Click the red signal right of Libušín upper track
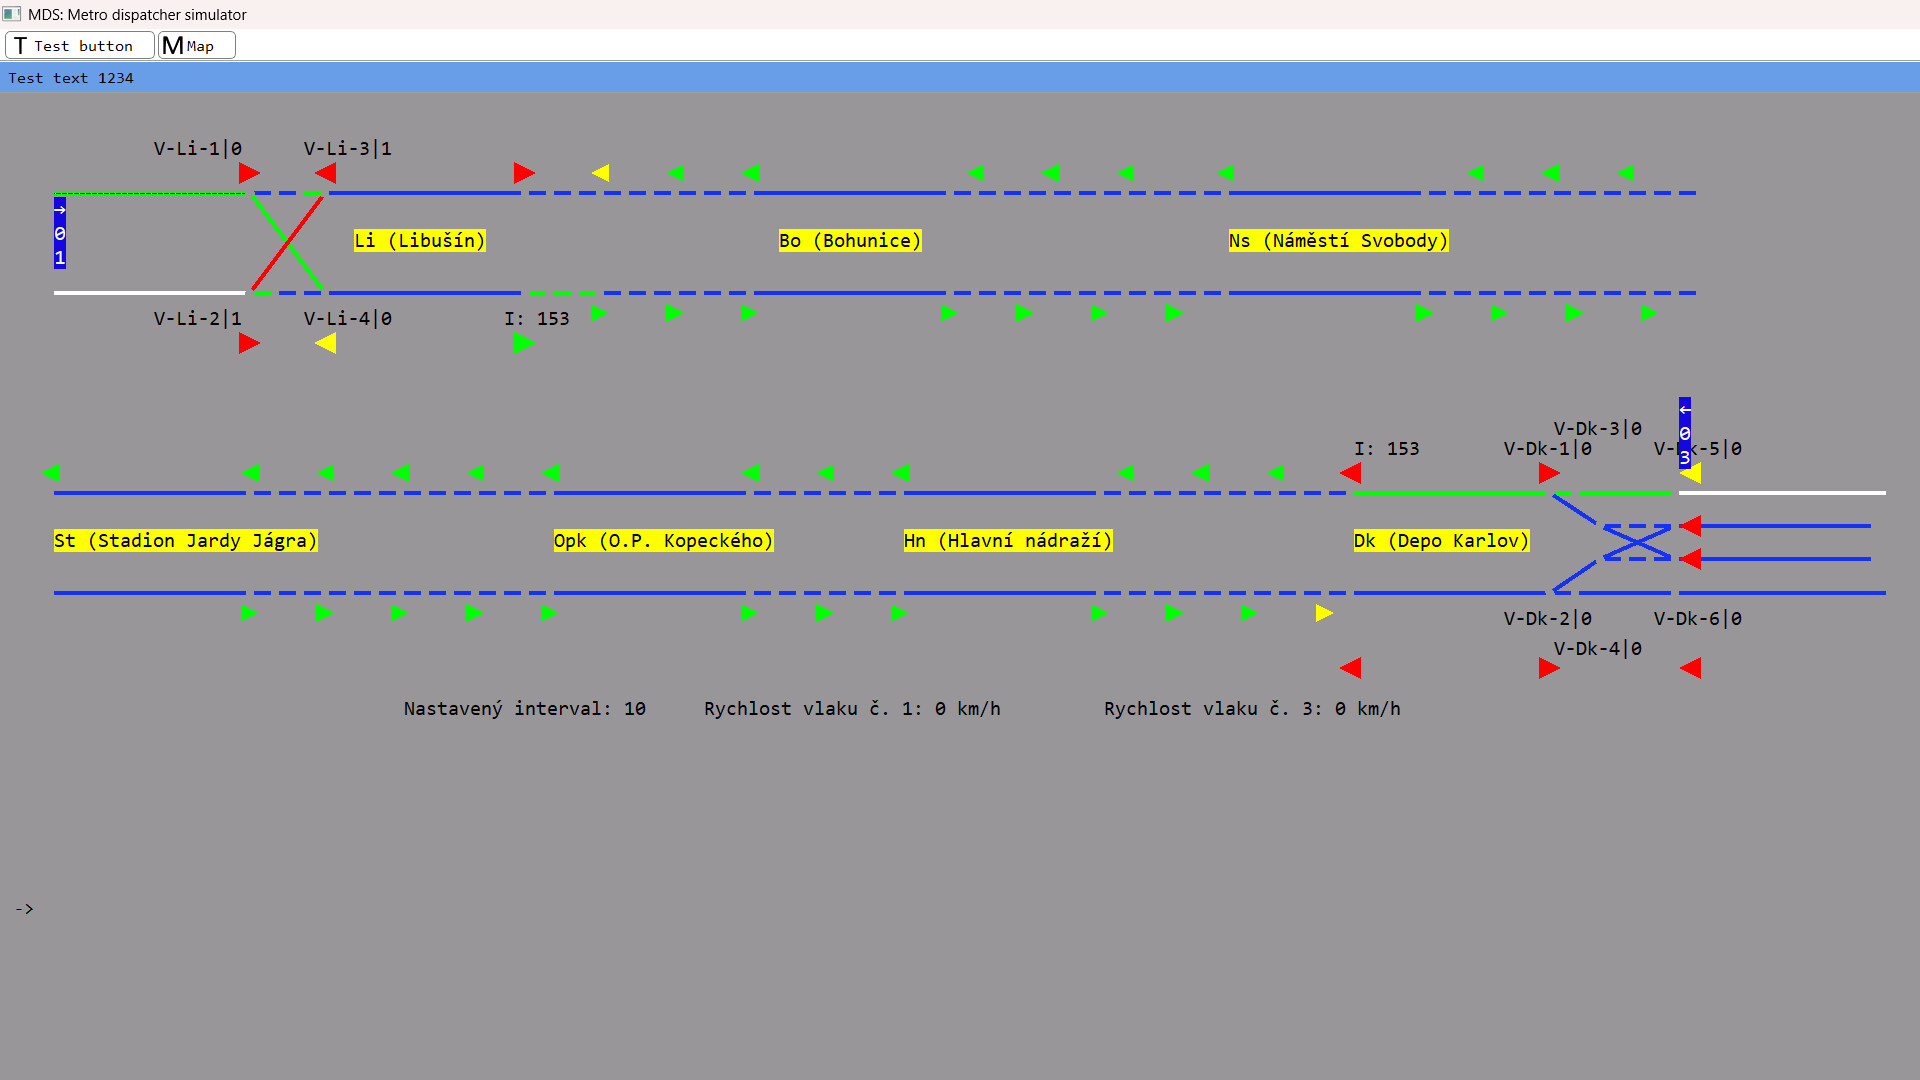 (x=523, y=172)
